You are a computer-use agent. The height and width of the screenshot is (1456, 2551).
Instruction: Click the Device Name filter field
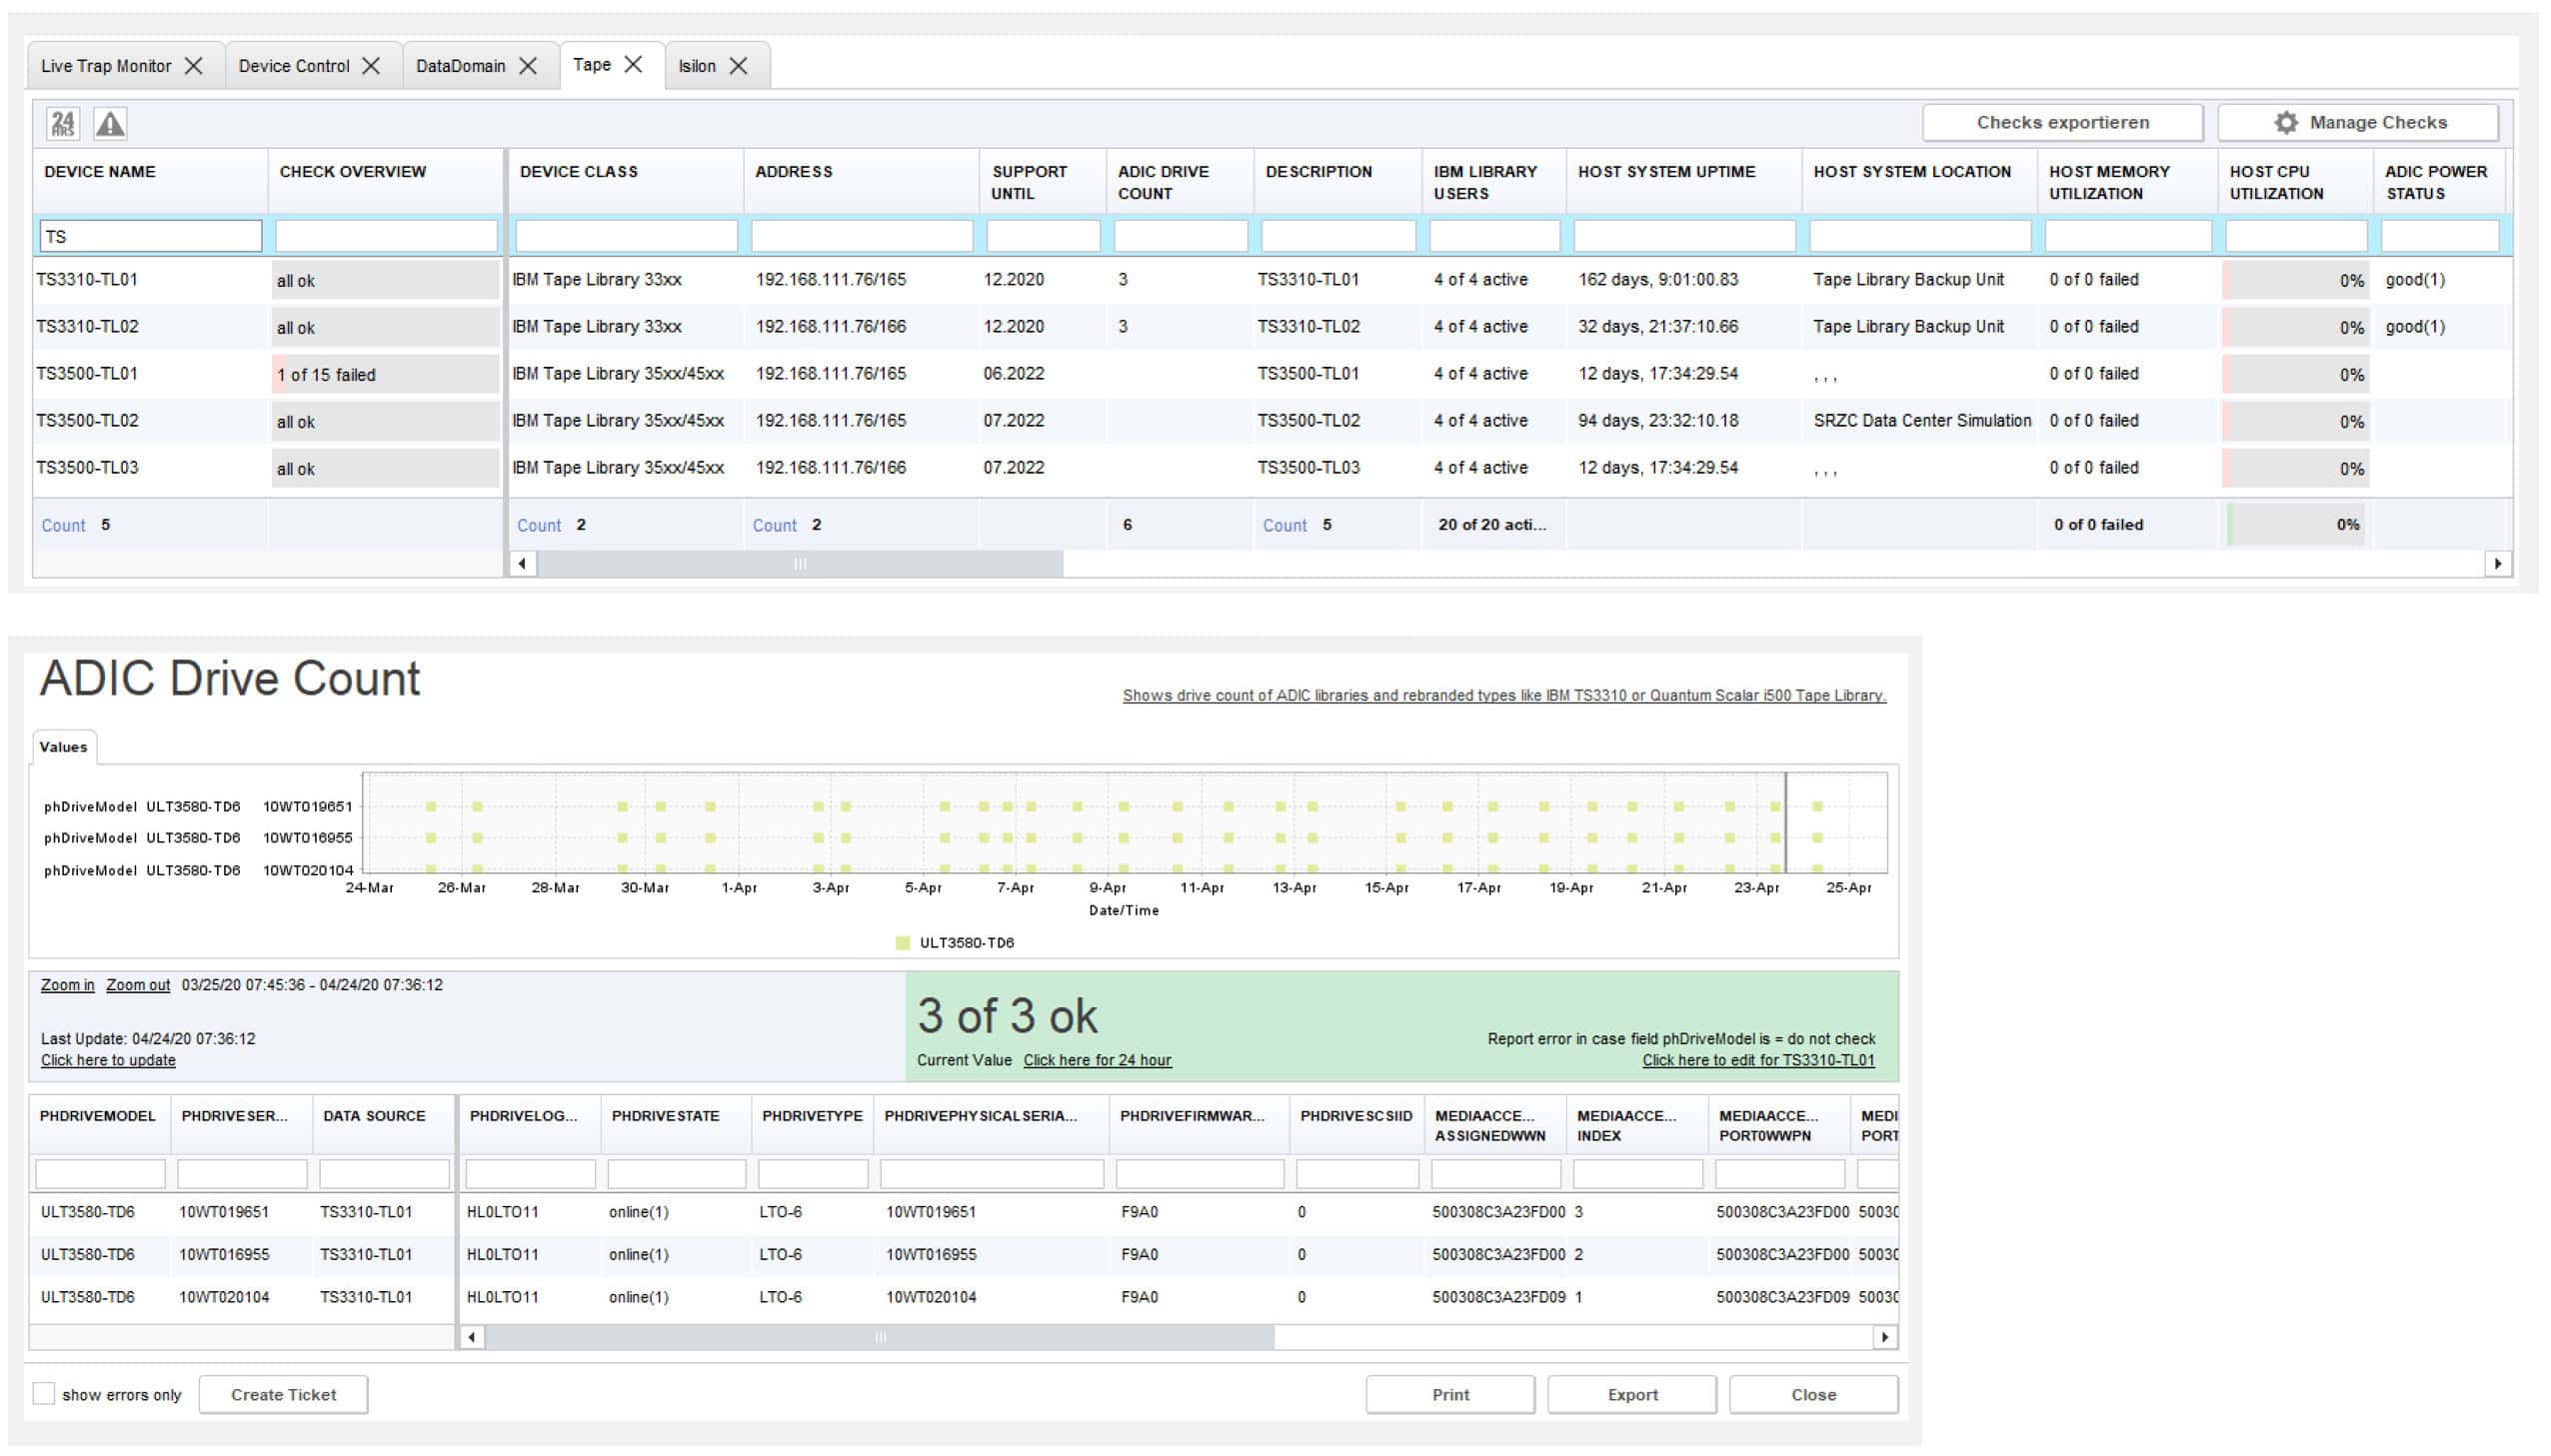coord(151,237)
